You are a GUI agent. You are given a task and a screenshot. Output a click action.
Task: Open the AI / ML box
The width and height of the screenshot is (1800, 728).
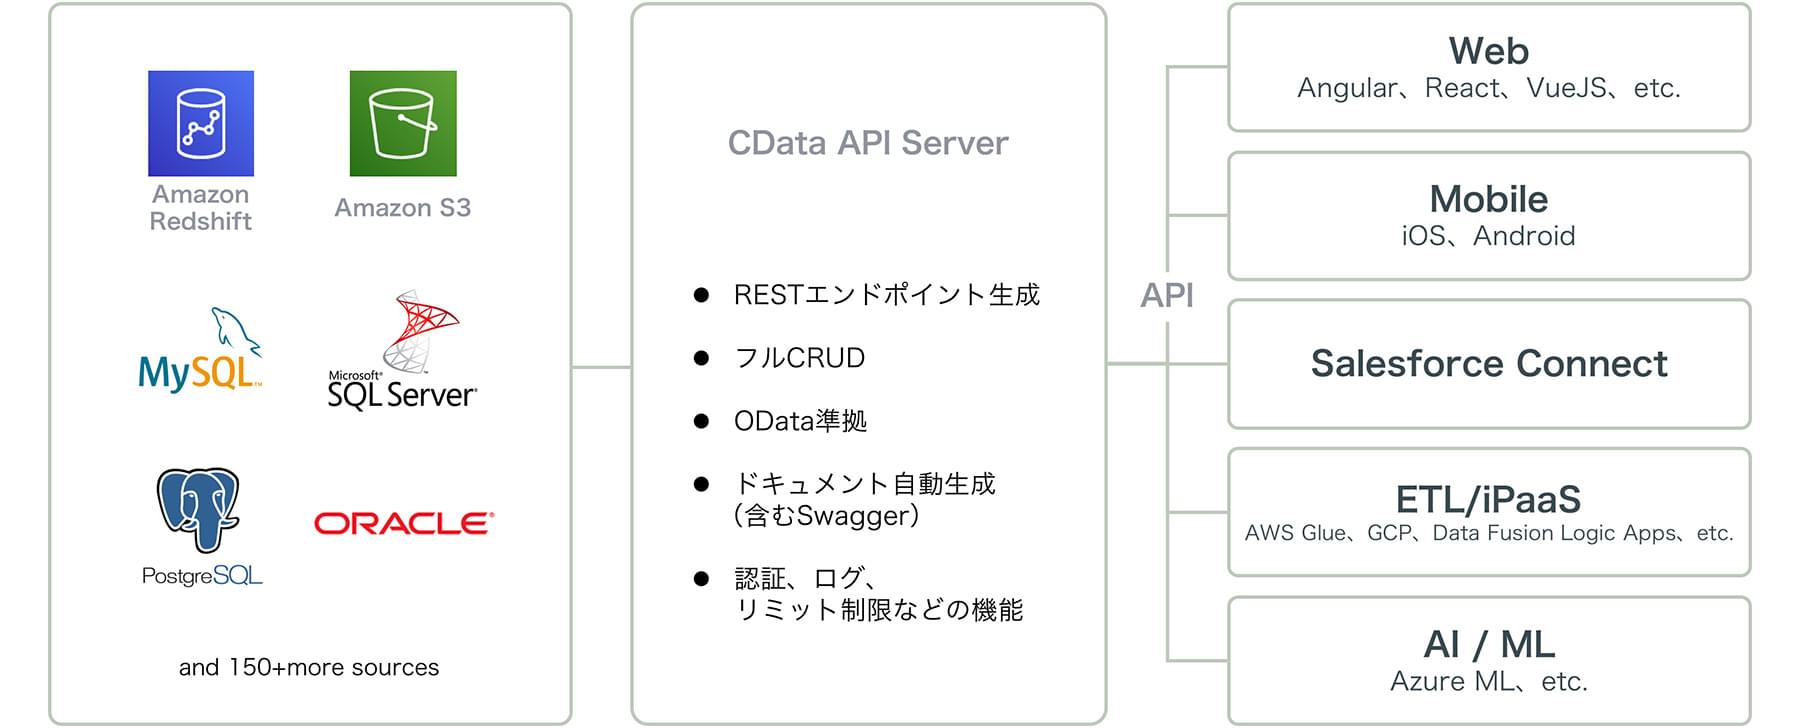[1488, 660]
